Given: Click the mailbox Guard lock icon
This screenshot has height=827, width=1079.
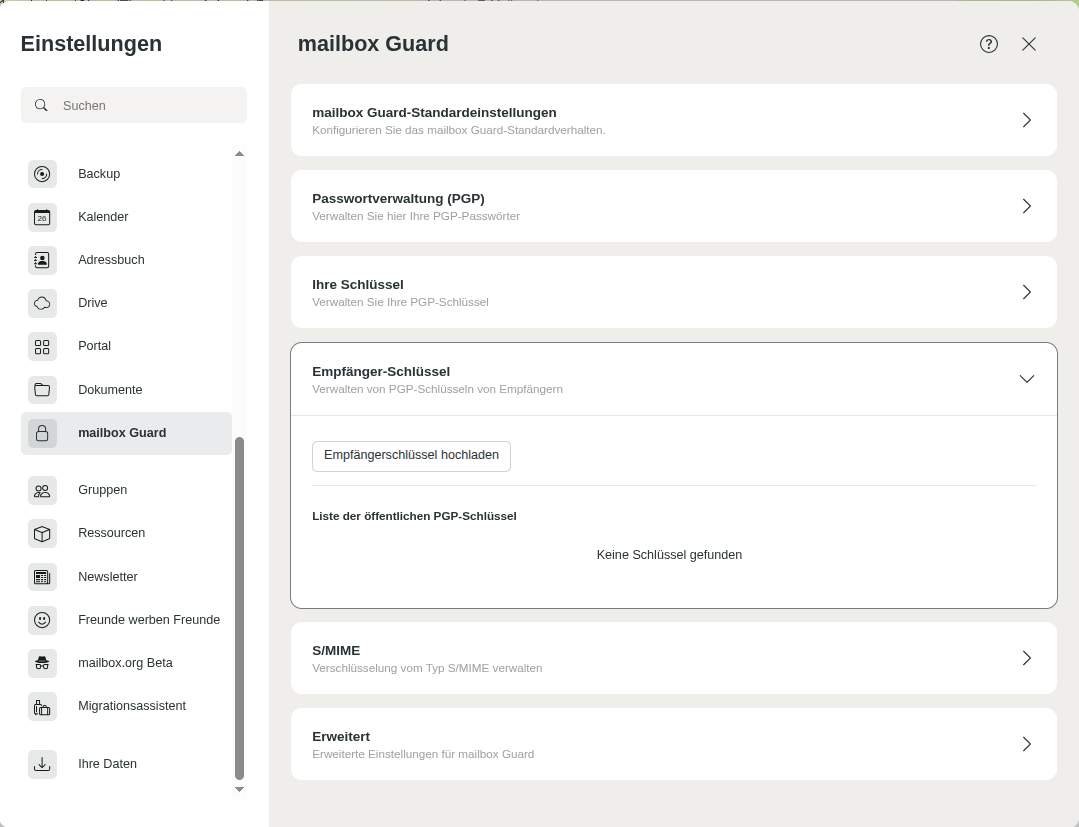Looking at the screenshot, I should [x=42, y=433].
